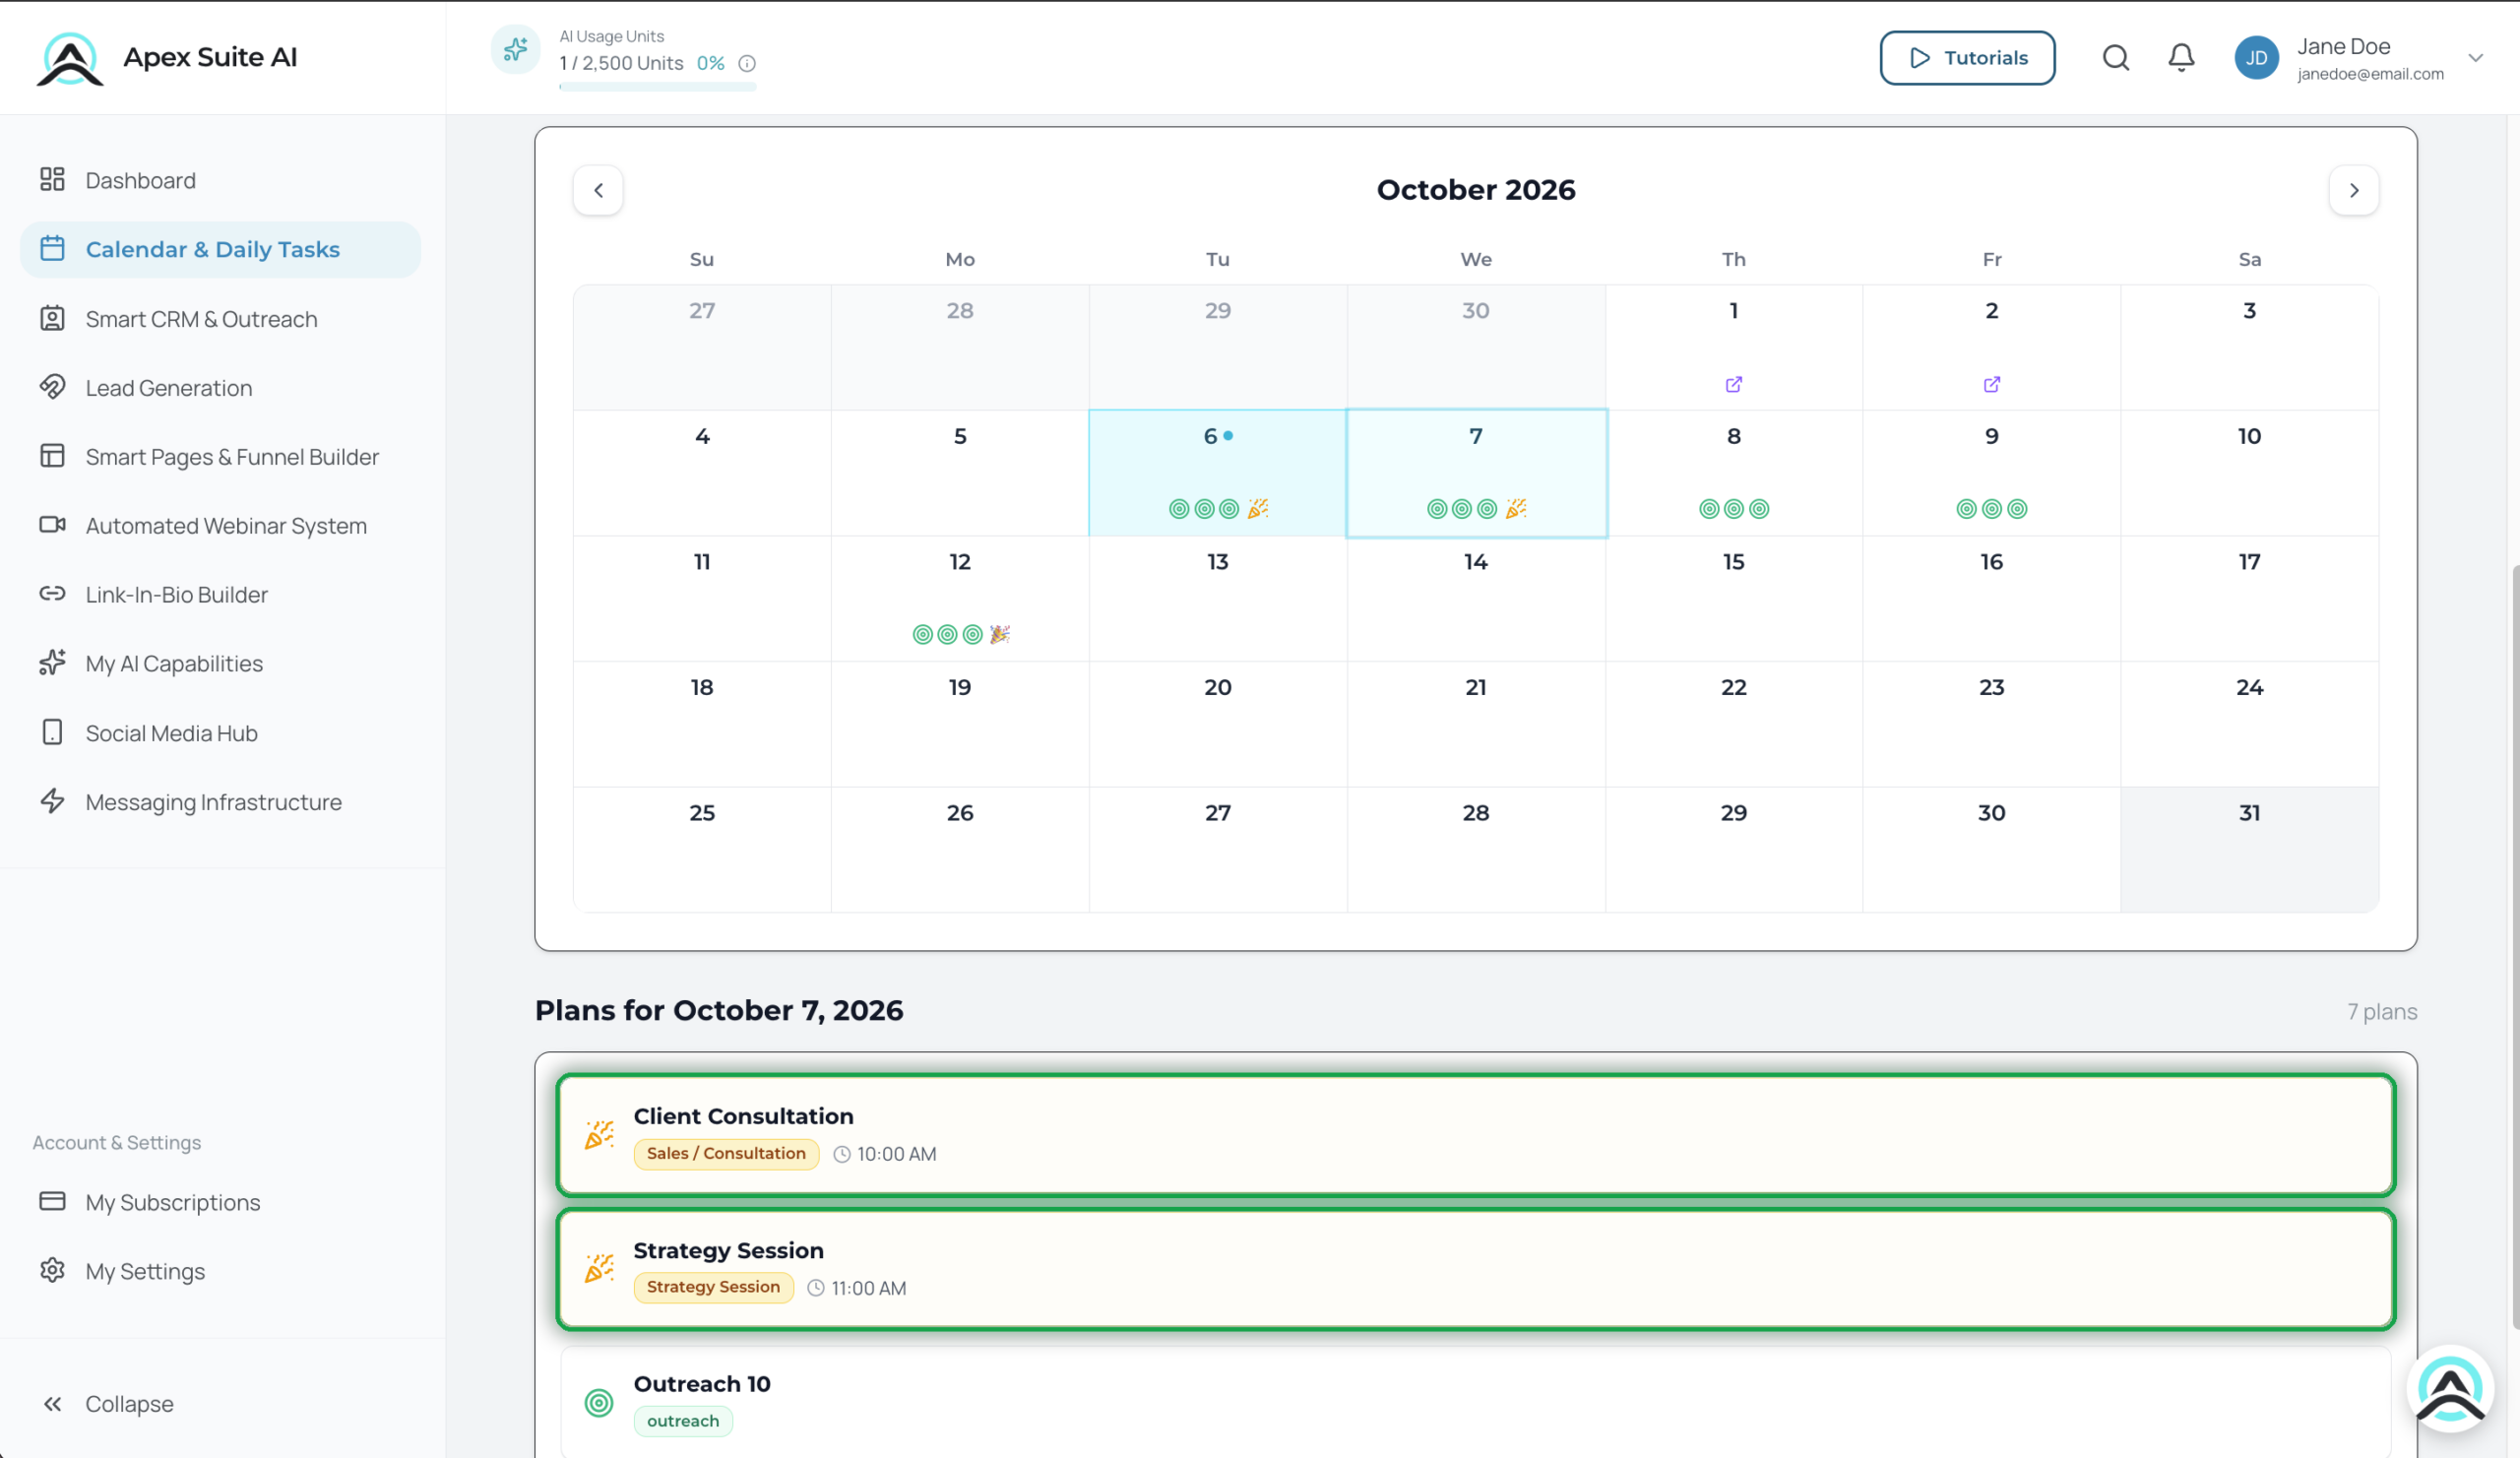
Task: Click the party icon on October 6
Action: click(1258, 509)
